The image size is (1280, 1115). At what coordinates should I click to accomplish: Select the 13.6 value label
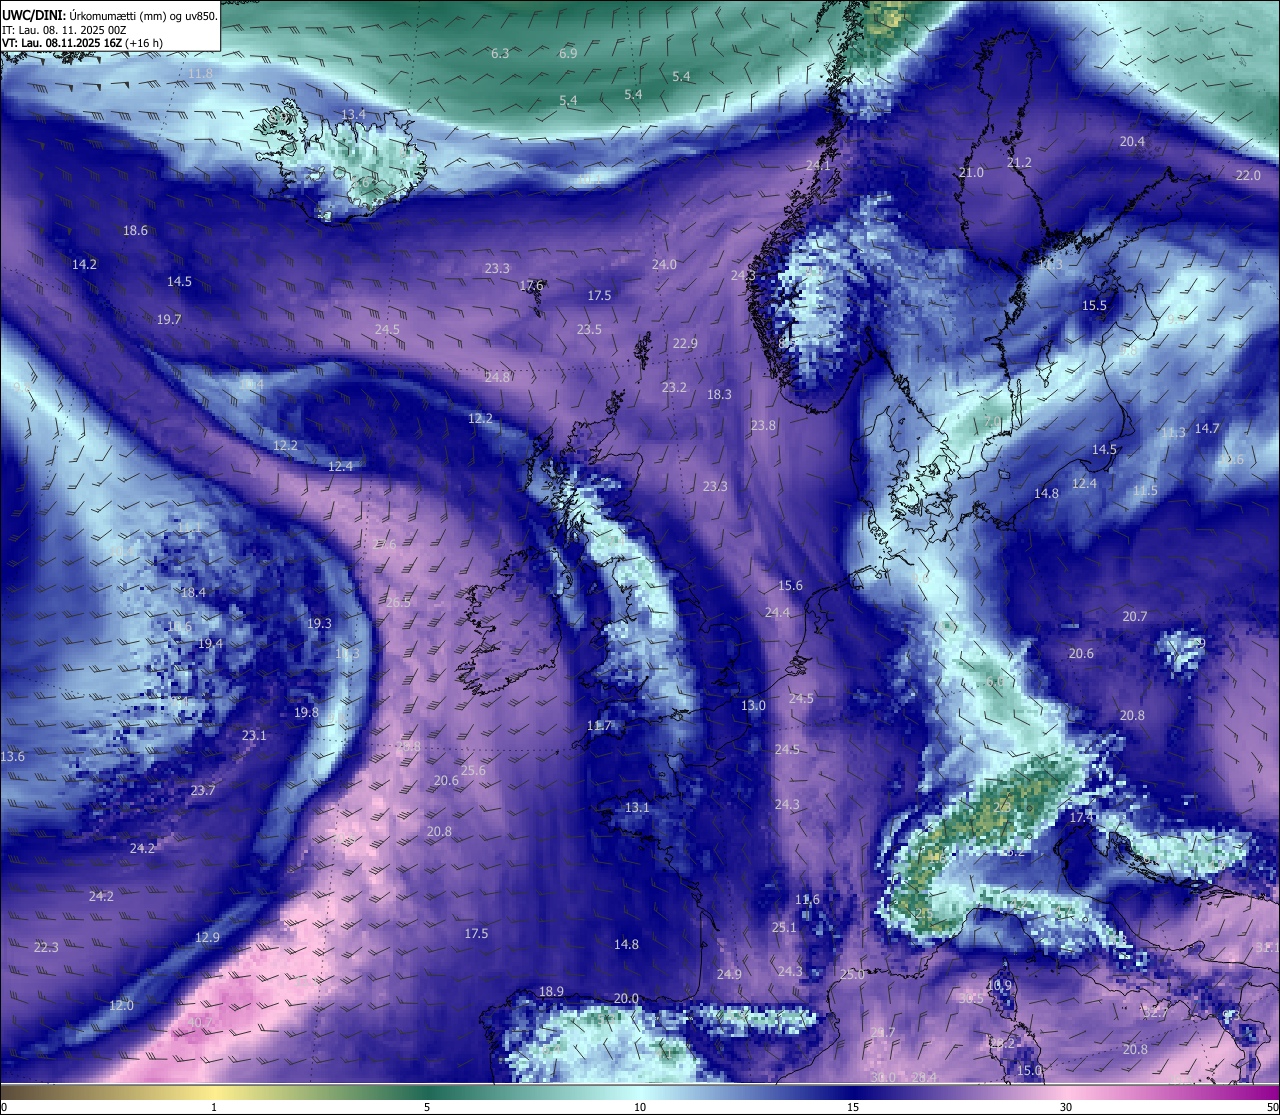(12, 757)
